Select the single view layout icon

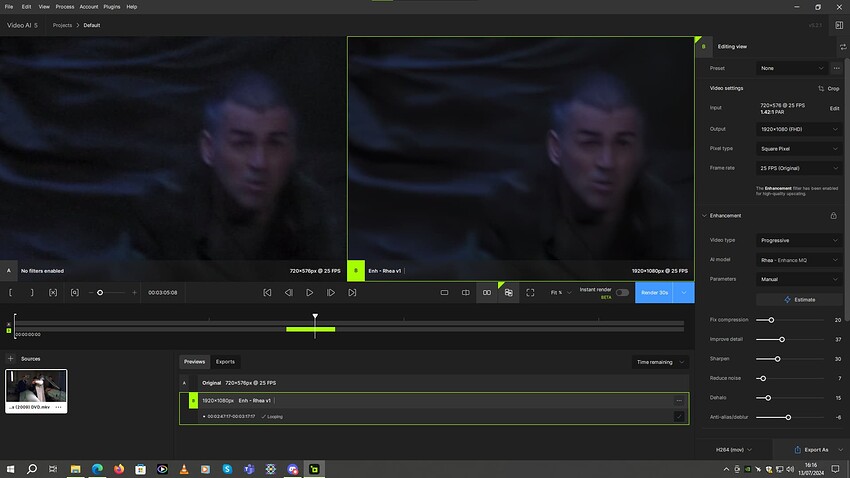[x=444, y=293]
